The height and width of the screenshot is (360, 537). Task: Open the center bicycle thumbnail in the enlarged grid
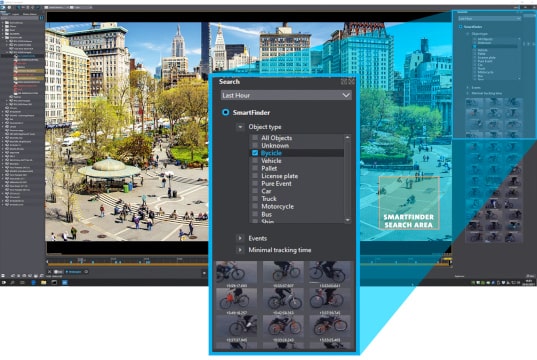click(x=283, y=299)
